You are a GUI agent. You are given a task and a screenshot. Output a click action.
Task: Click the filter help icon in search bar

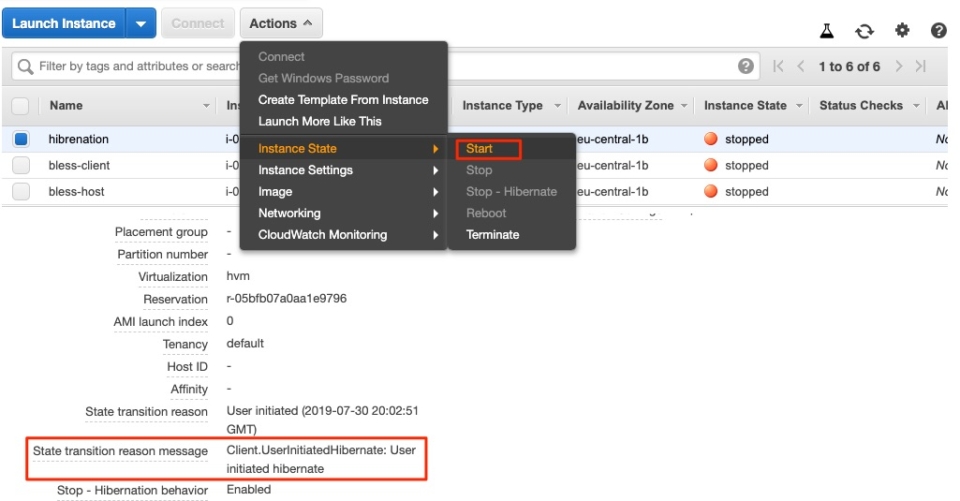coord(745,66)
